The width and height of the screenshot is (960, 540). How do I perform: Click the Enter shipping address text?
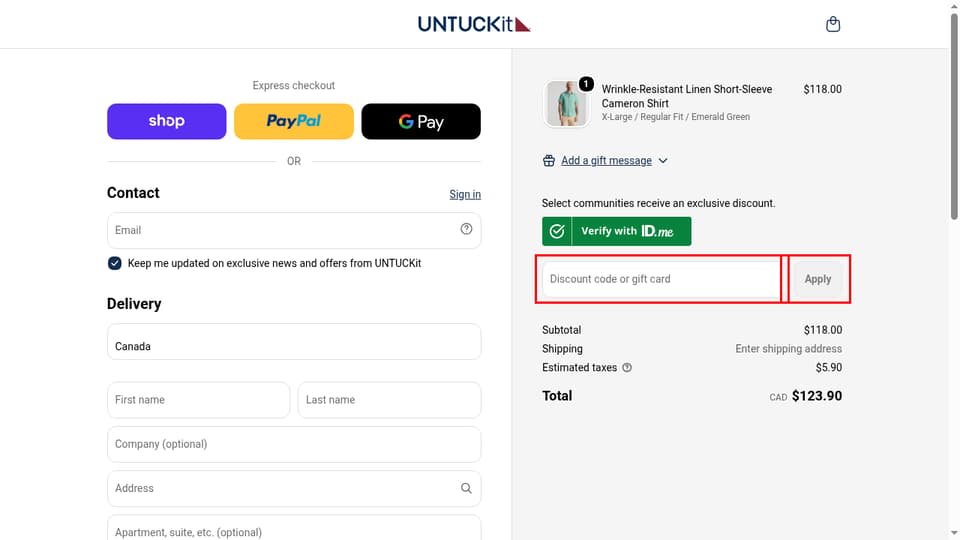(x=789, y=349)
